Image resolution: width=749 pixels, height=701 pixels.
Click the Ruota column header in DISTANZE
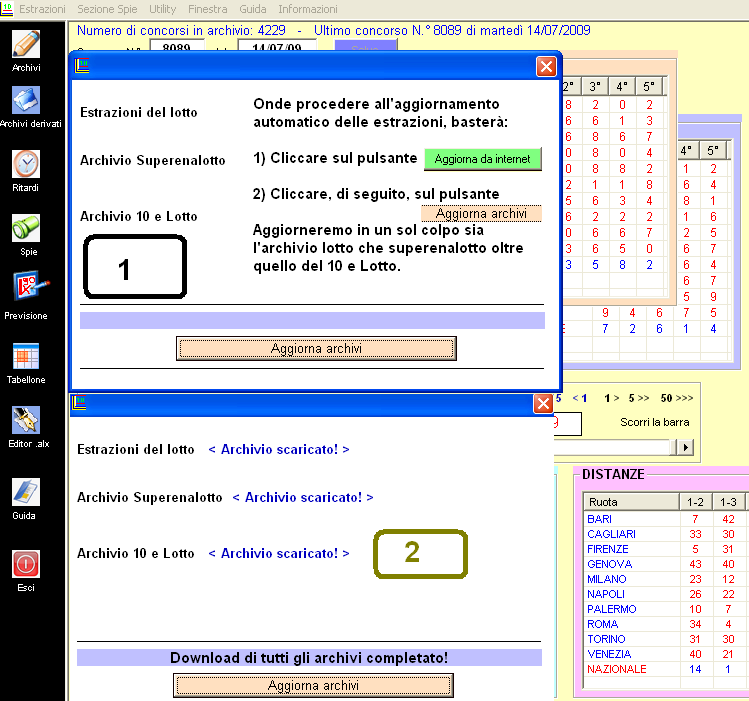[x=631, y=502]
